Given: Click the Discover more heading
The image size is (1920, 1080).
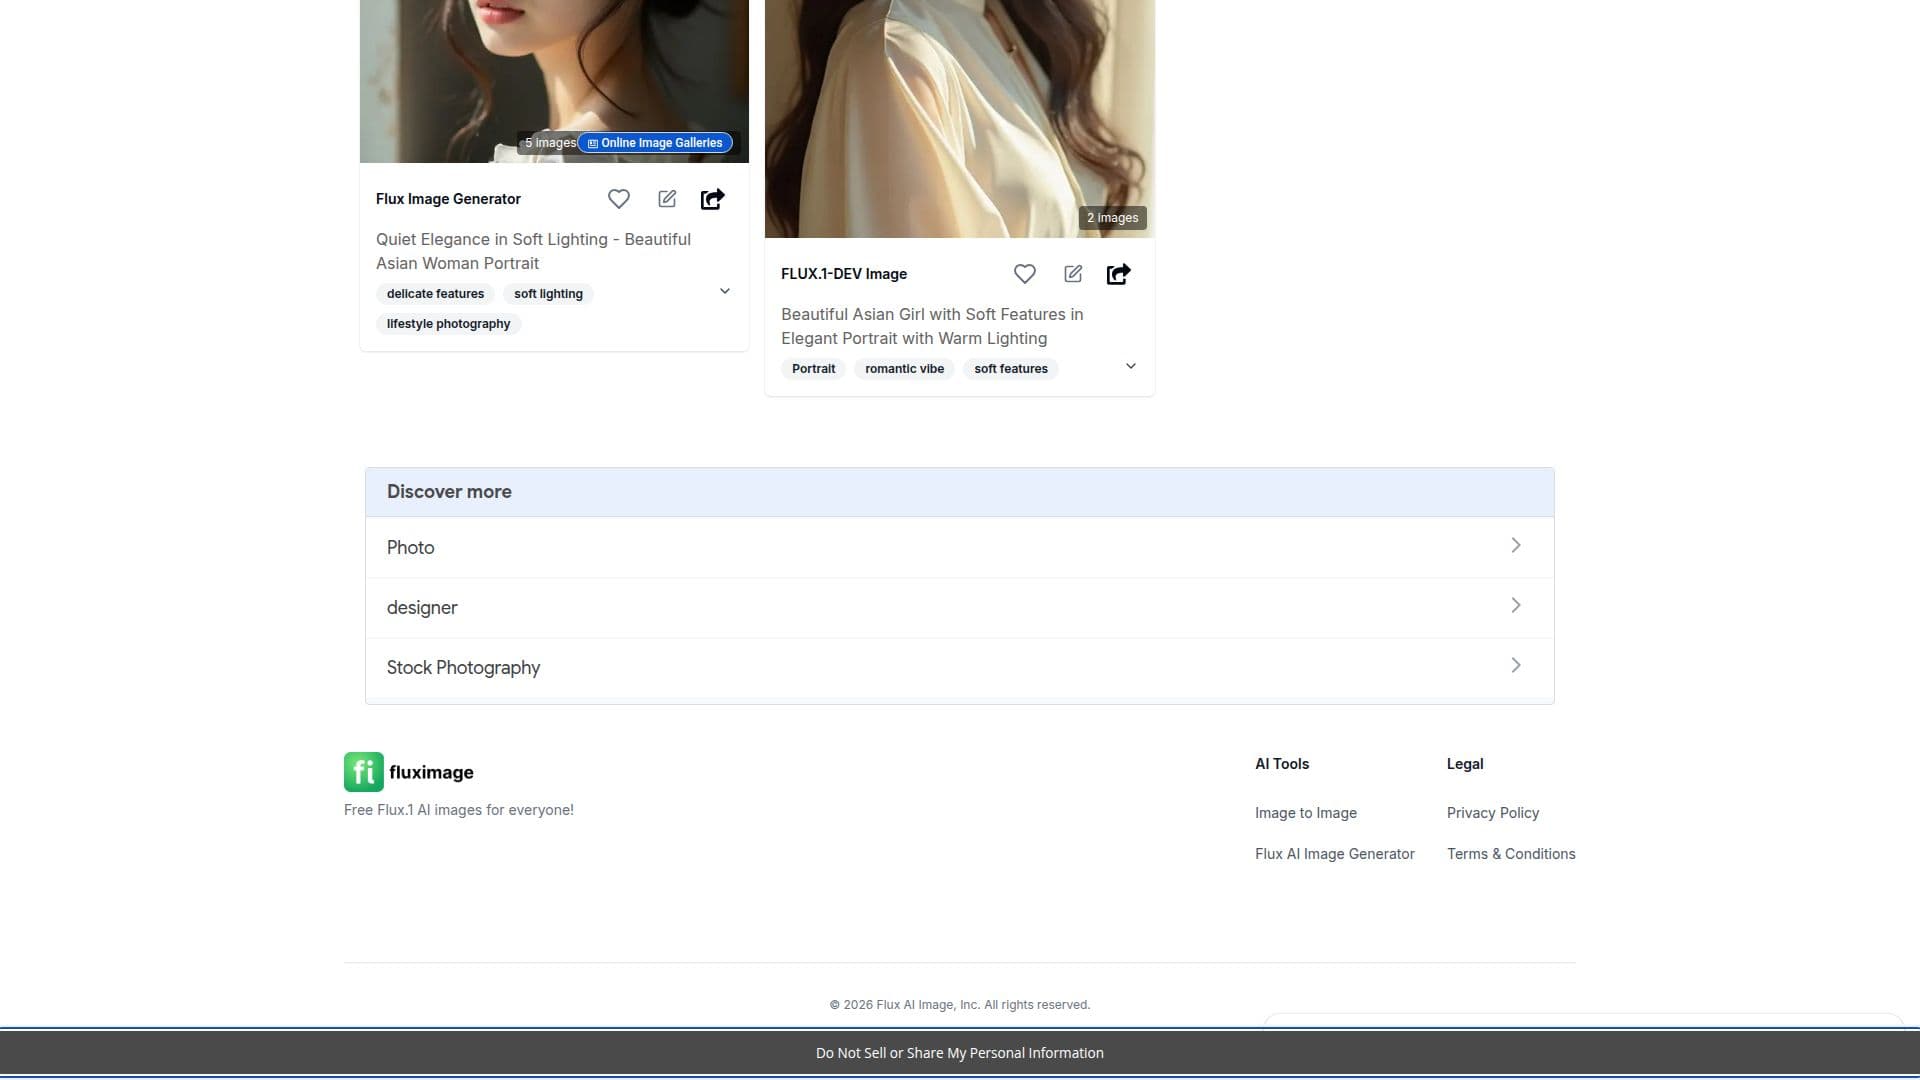Looking at the screenshot, I should pos(449,492).
